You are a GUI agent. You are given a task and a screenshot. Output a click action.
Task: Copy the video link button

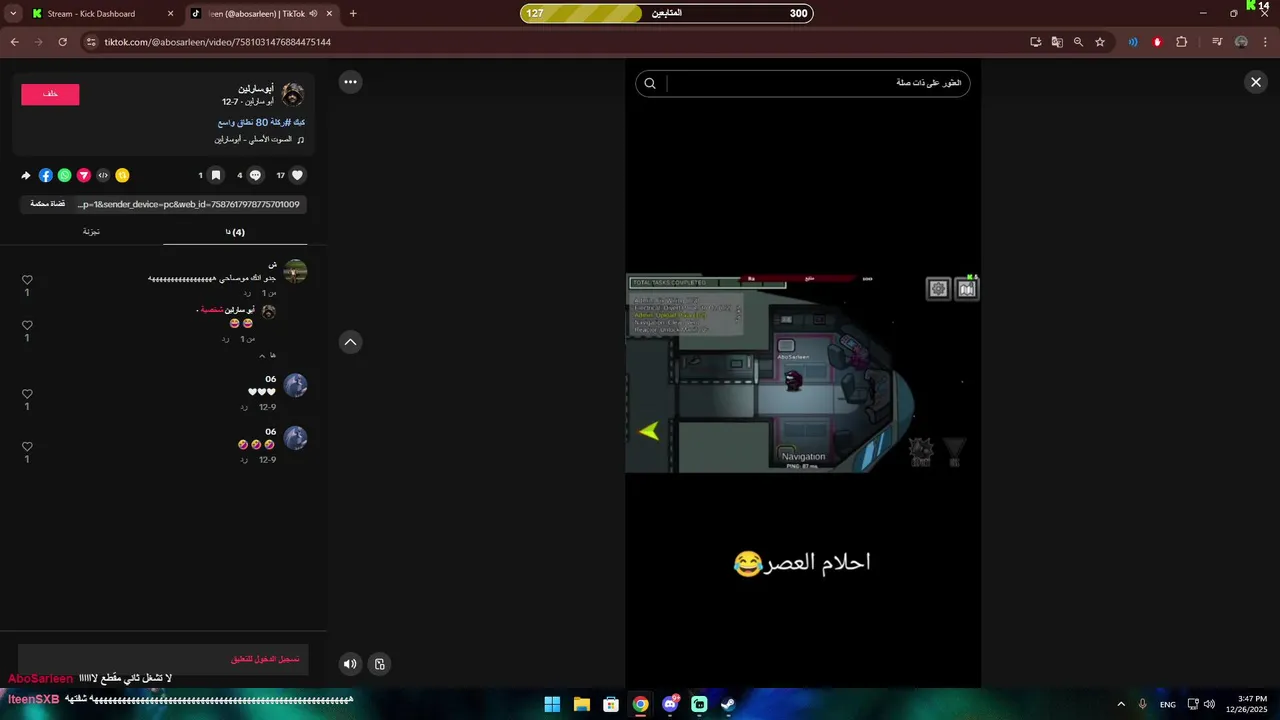pos(47,204)
